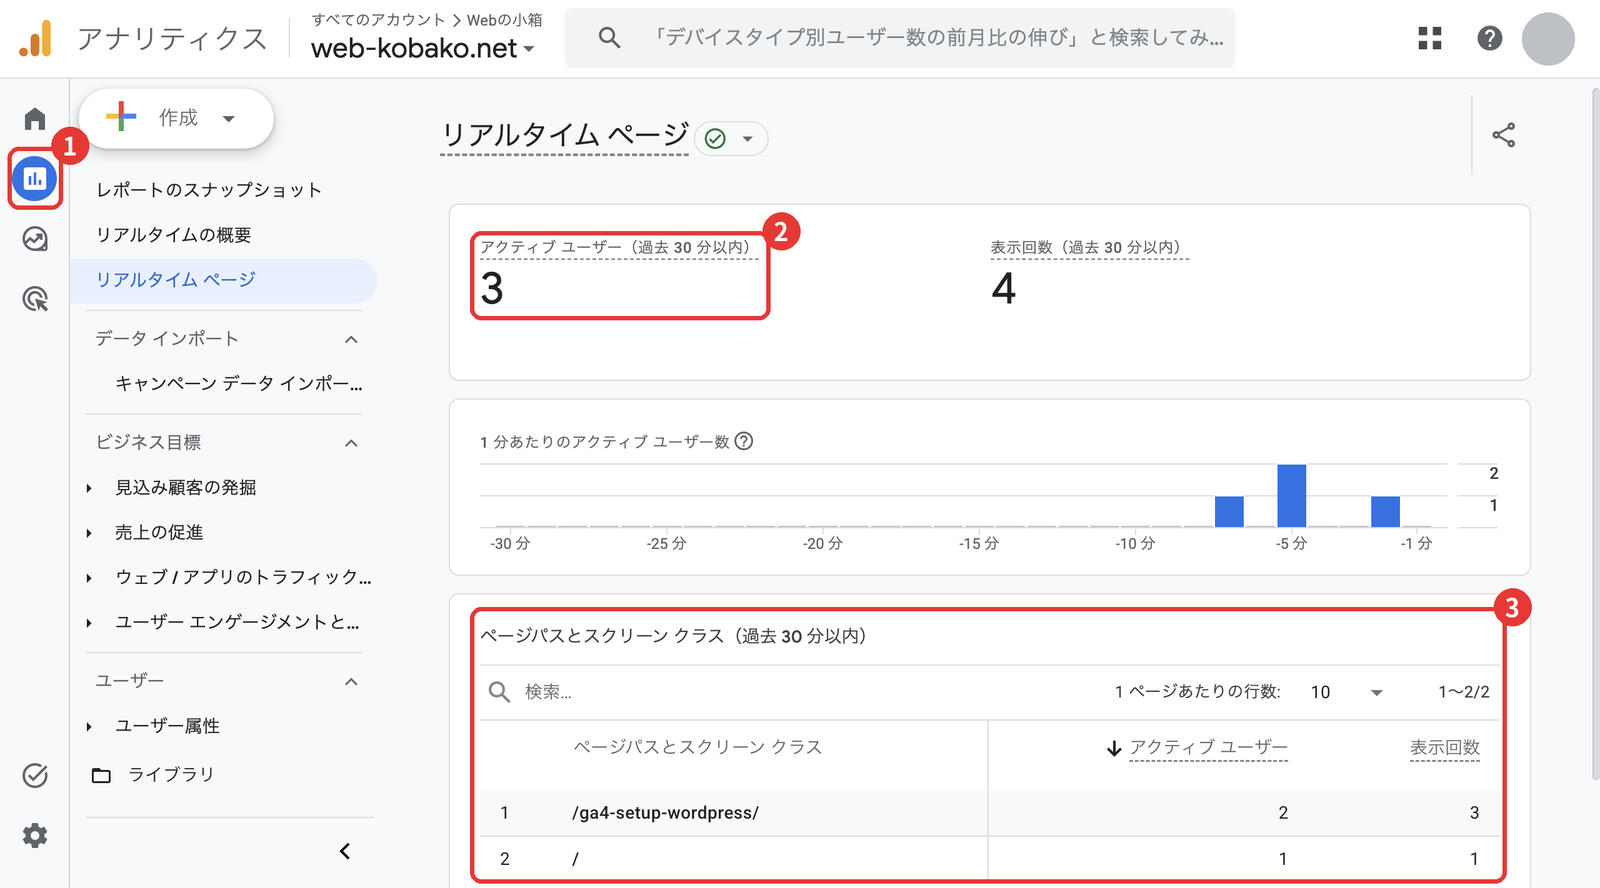
Task: Collapse the ユーザー section
Action: 351,682
